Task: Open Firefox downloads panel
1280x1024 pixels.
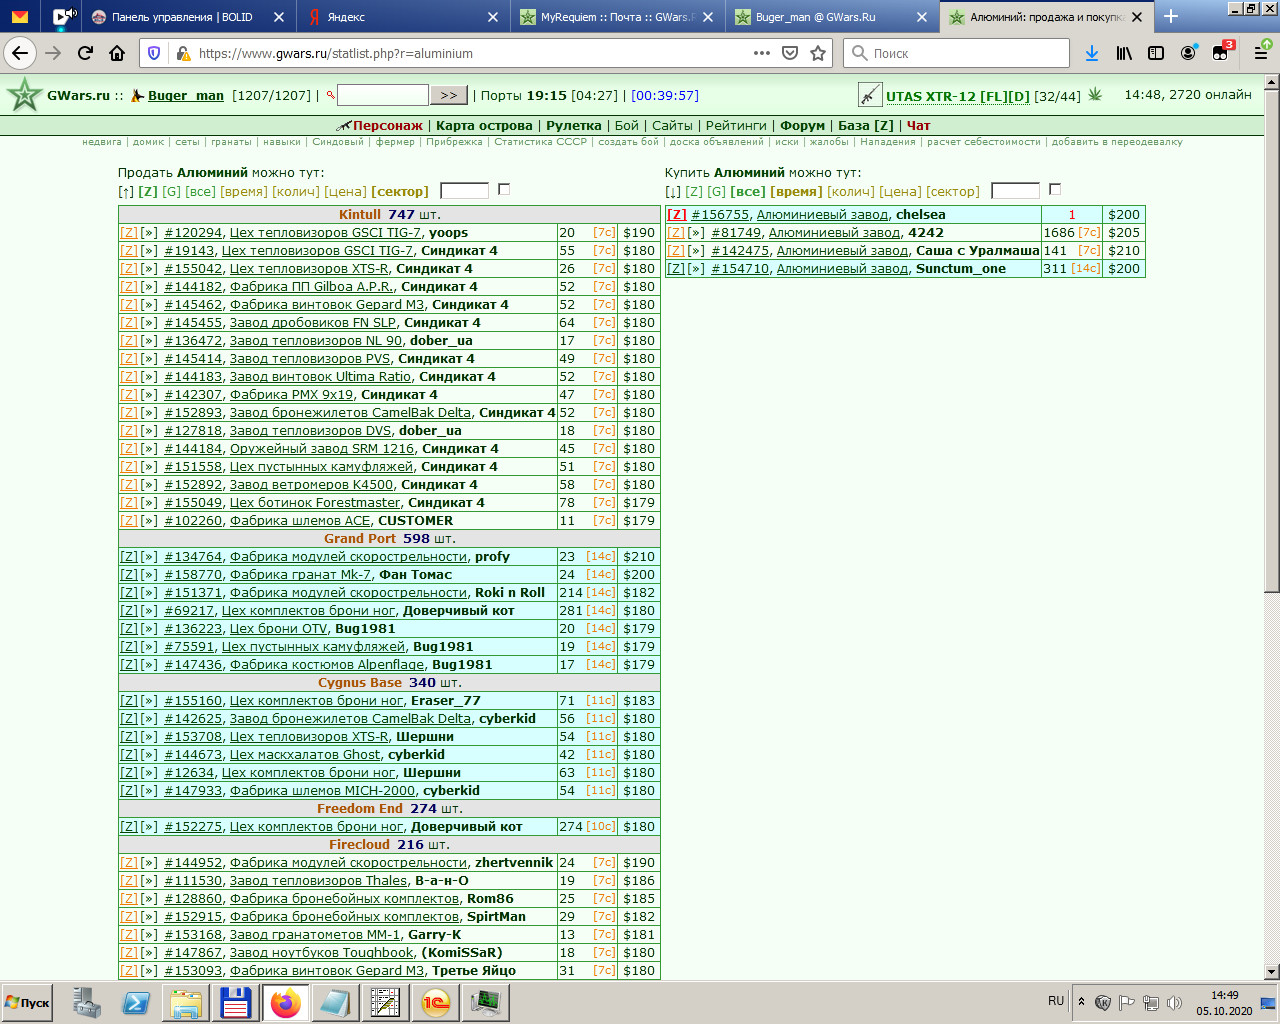Action: 1092,53
